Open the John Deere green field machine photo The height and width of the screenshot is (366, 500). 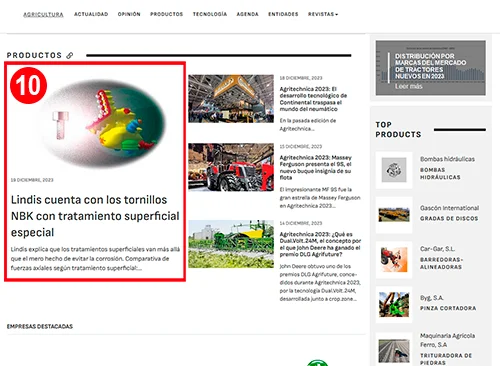[231, 244]
